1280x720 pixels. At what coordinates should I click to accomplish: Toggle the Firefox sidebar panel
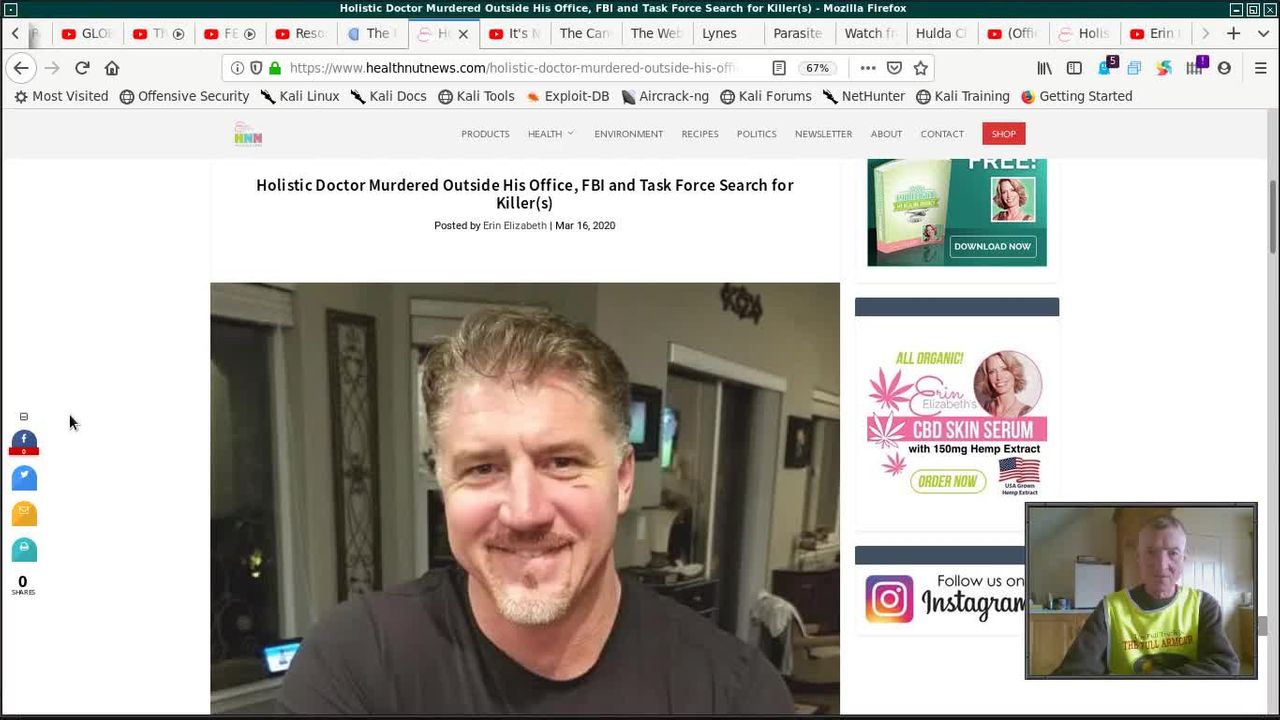[1074, 68]
